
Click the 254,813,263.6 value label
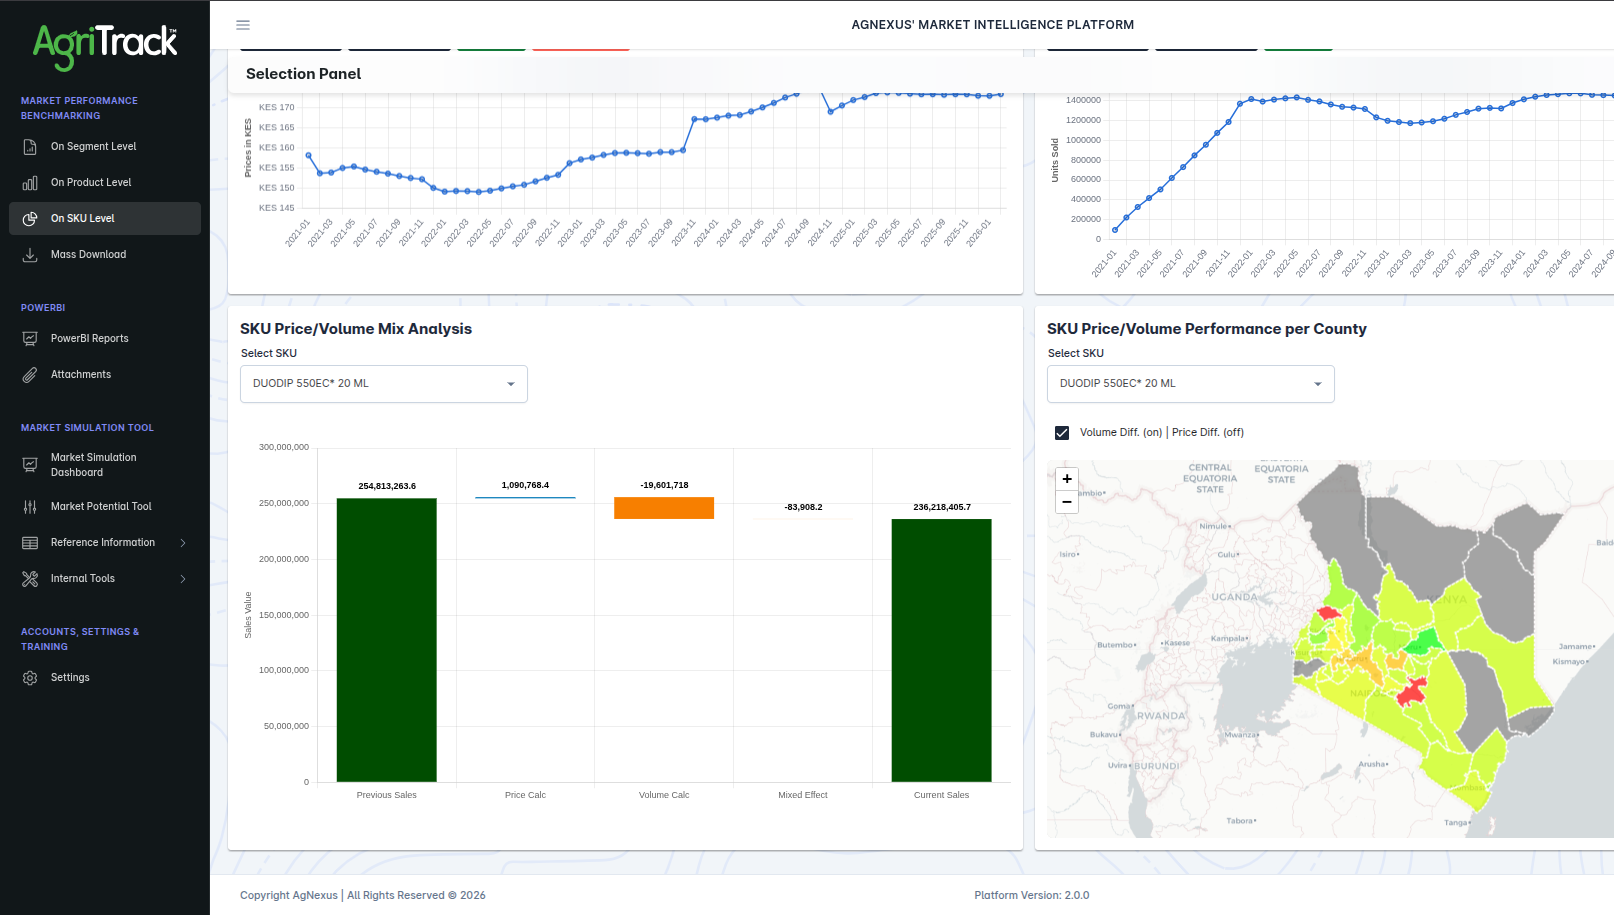click(387, 486)
